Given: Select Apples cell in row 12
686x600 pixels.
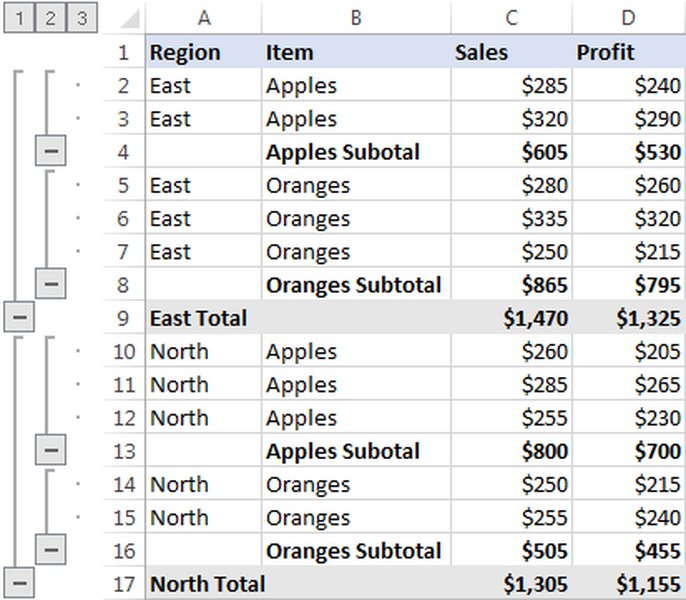Looking at the screenshot, I should tap(356, 418).
